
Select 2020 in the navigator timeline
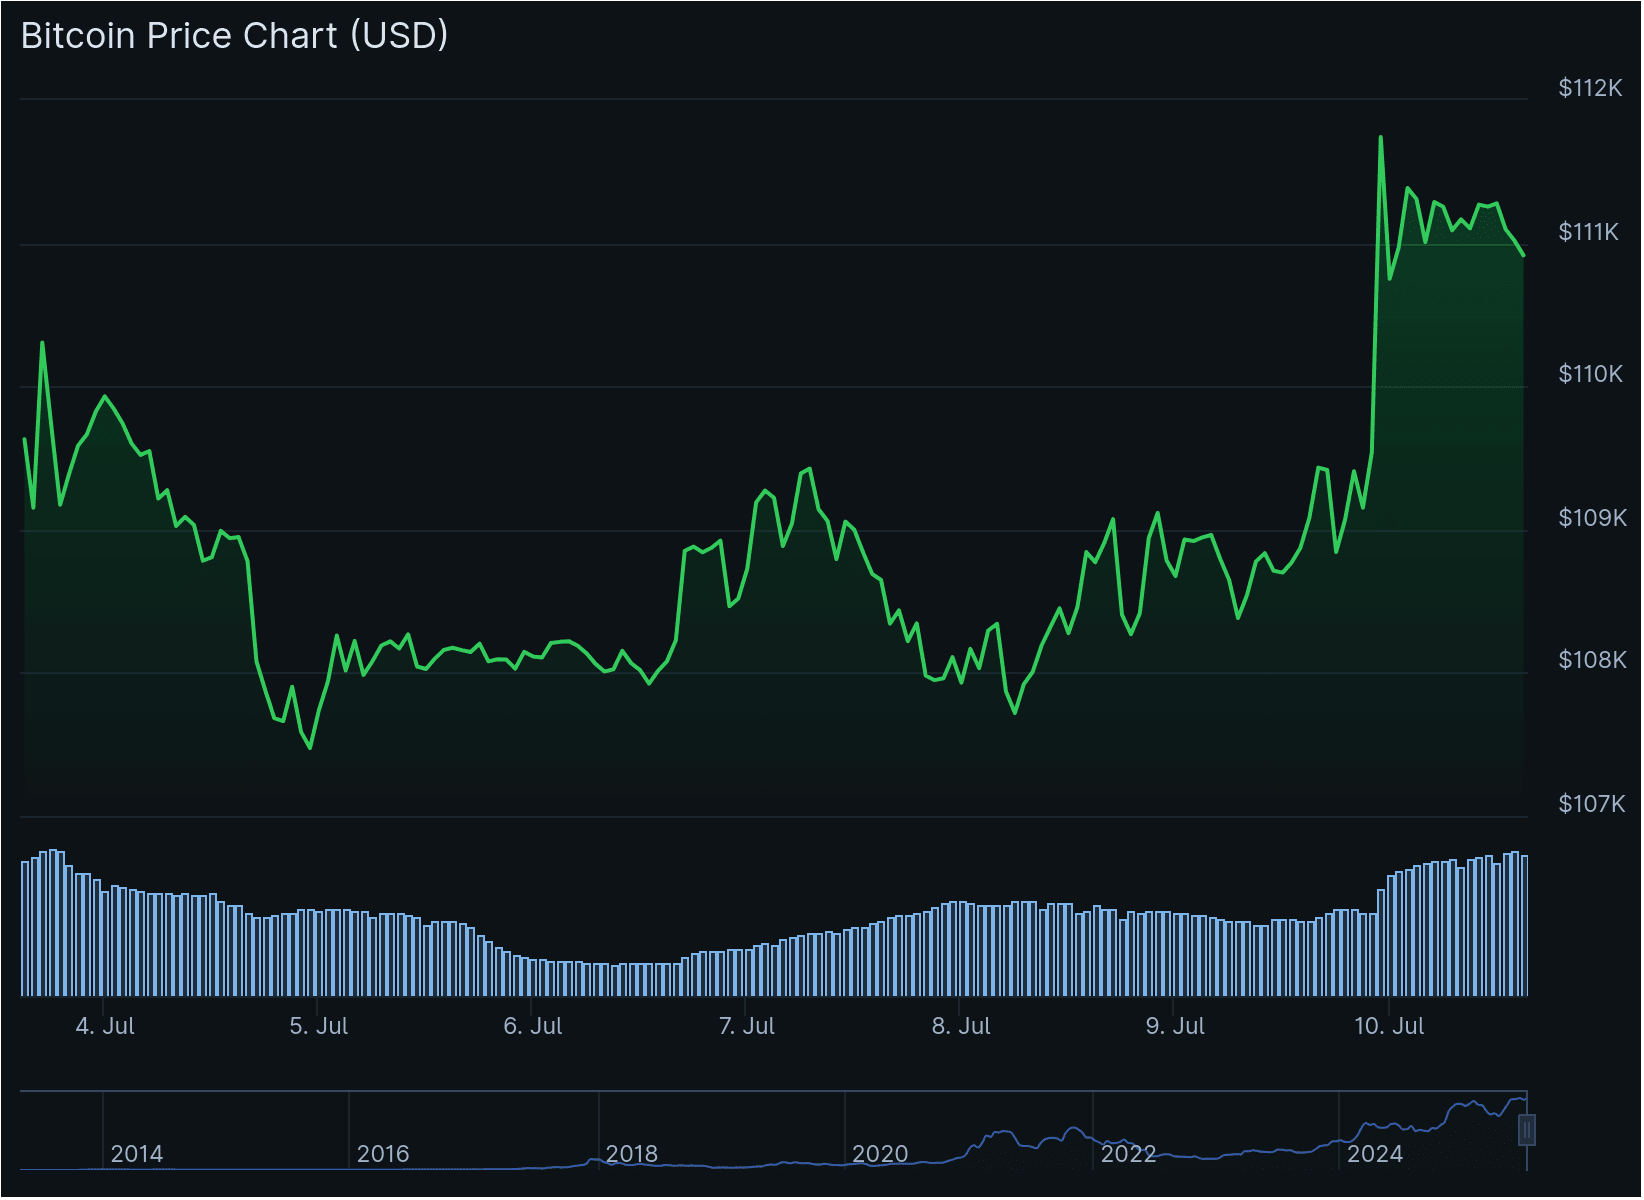[880, 1154]
